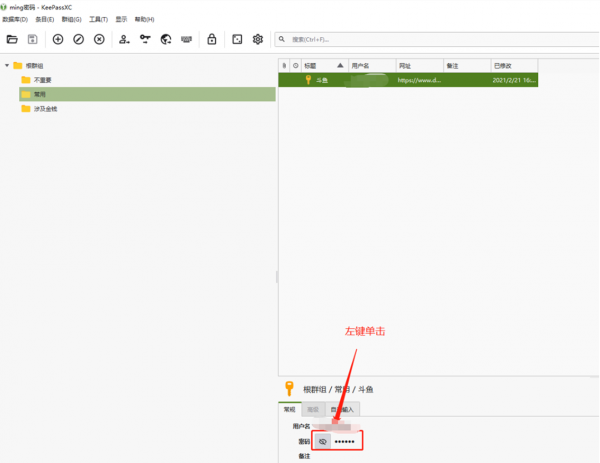Image resolution: width=600 pixels, height=463 pixels.
Task: Sort entries by 已修改 column header
Action: click(x=505, y=65)
